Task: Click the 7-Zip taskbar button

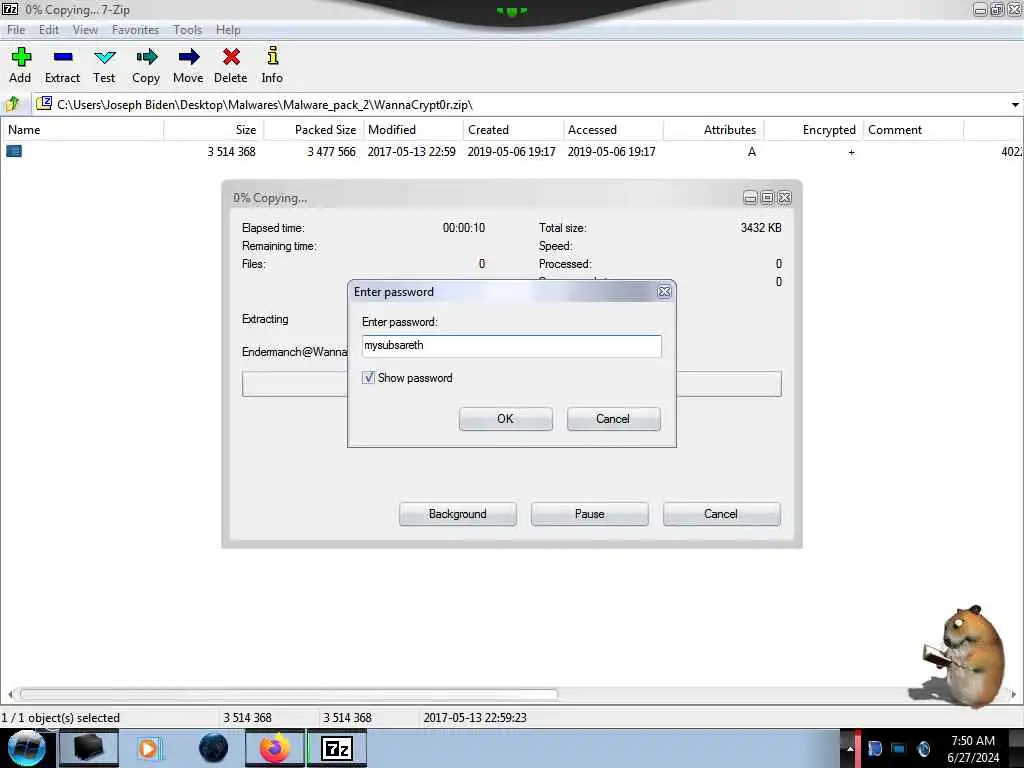Action: 337,748
